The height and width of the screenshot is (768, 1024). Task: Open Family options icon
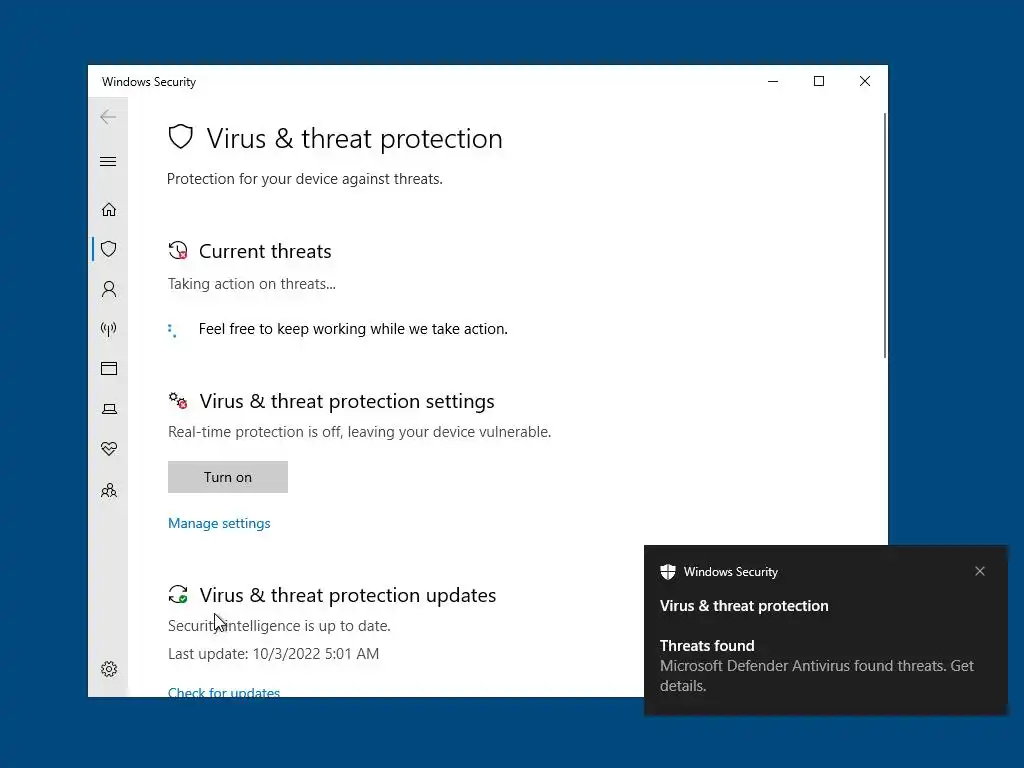(x=109, y=490)
